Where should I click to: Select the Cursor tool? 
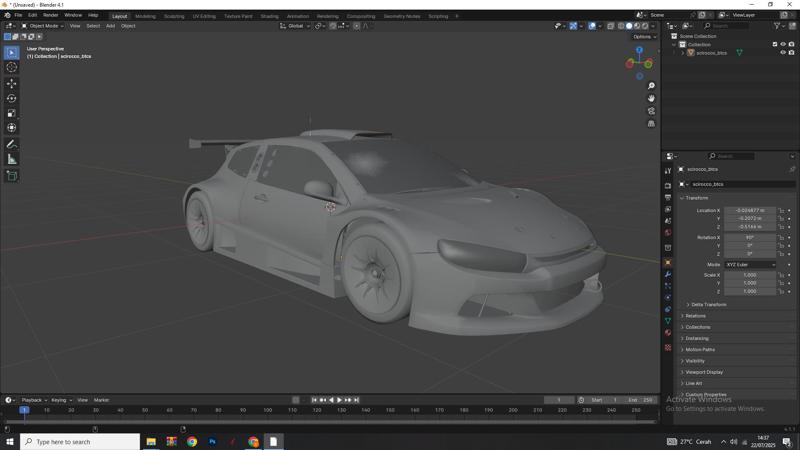click(x=12, y=67)
